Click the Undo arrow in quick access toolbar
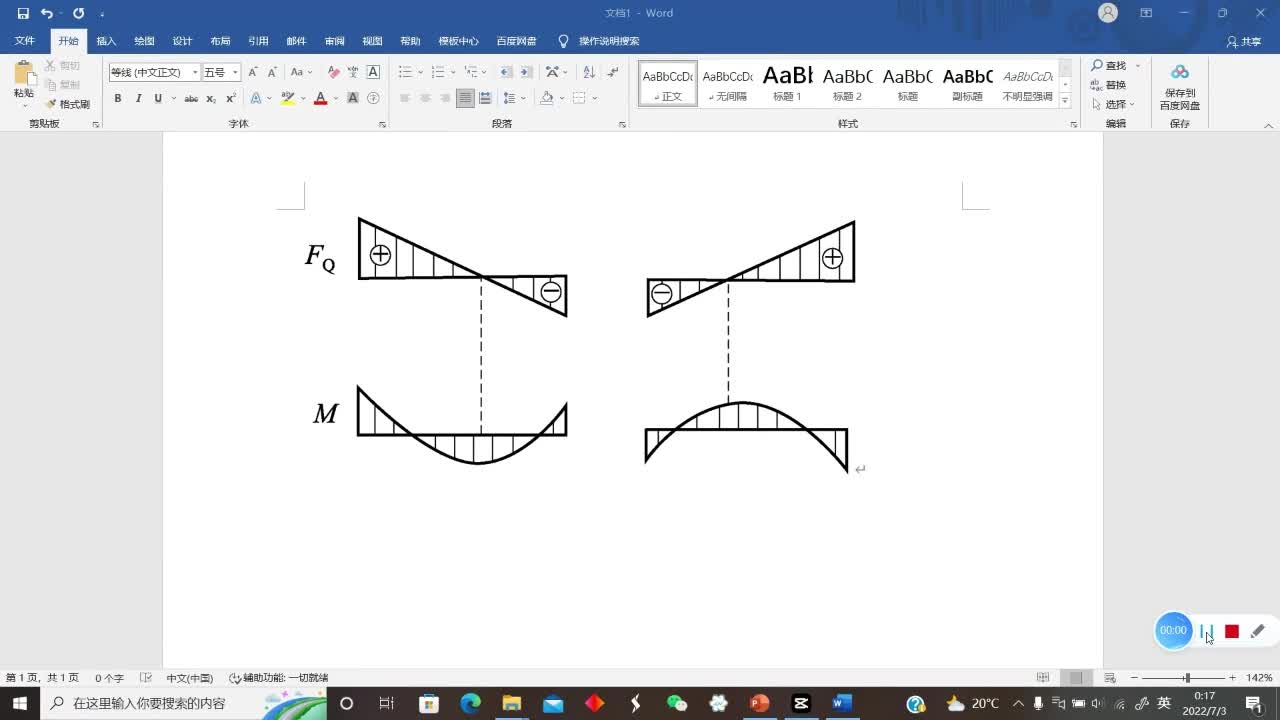This screenshot has width=1280, height=720. point(46,13)
